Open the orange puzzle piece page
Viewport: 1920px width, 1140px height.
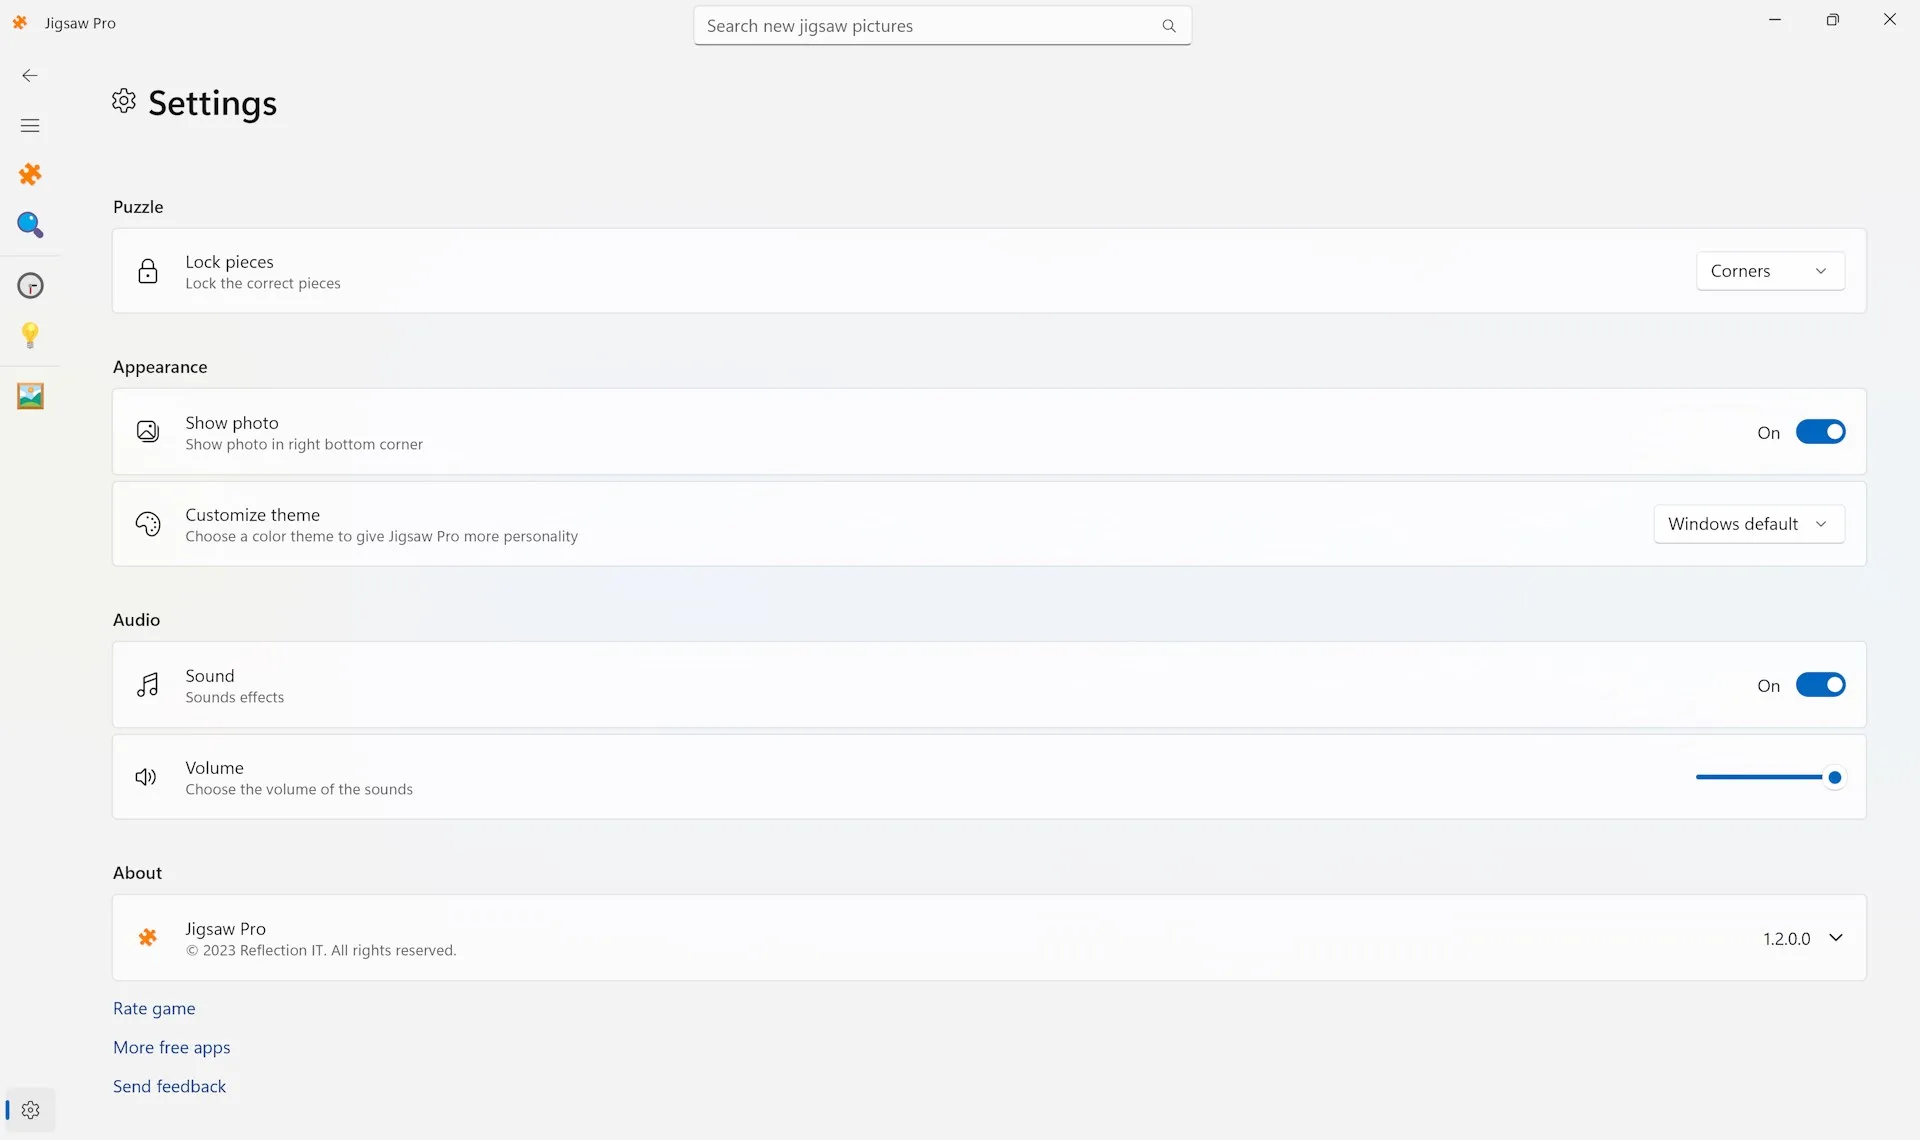tap(30, 175)
